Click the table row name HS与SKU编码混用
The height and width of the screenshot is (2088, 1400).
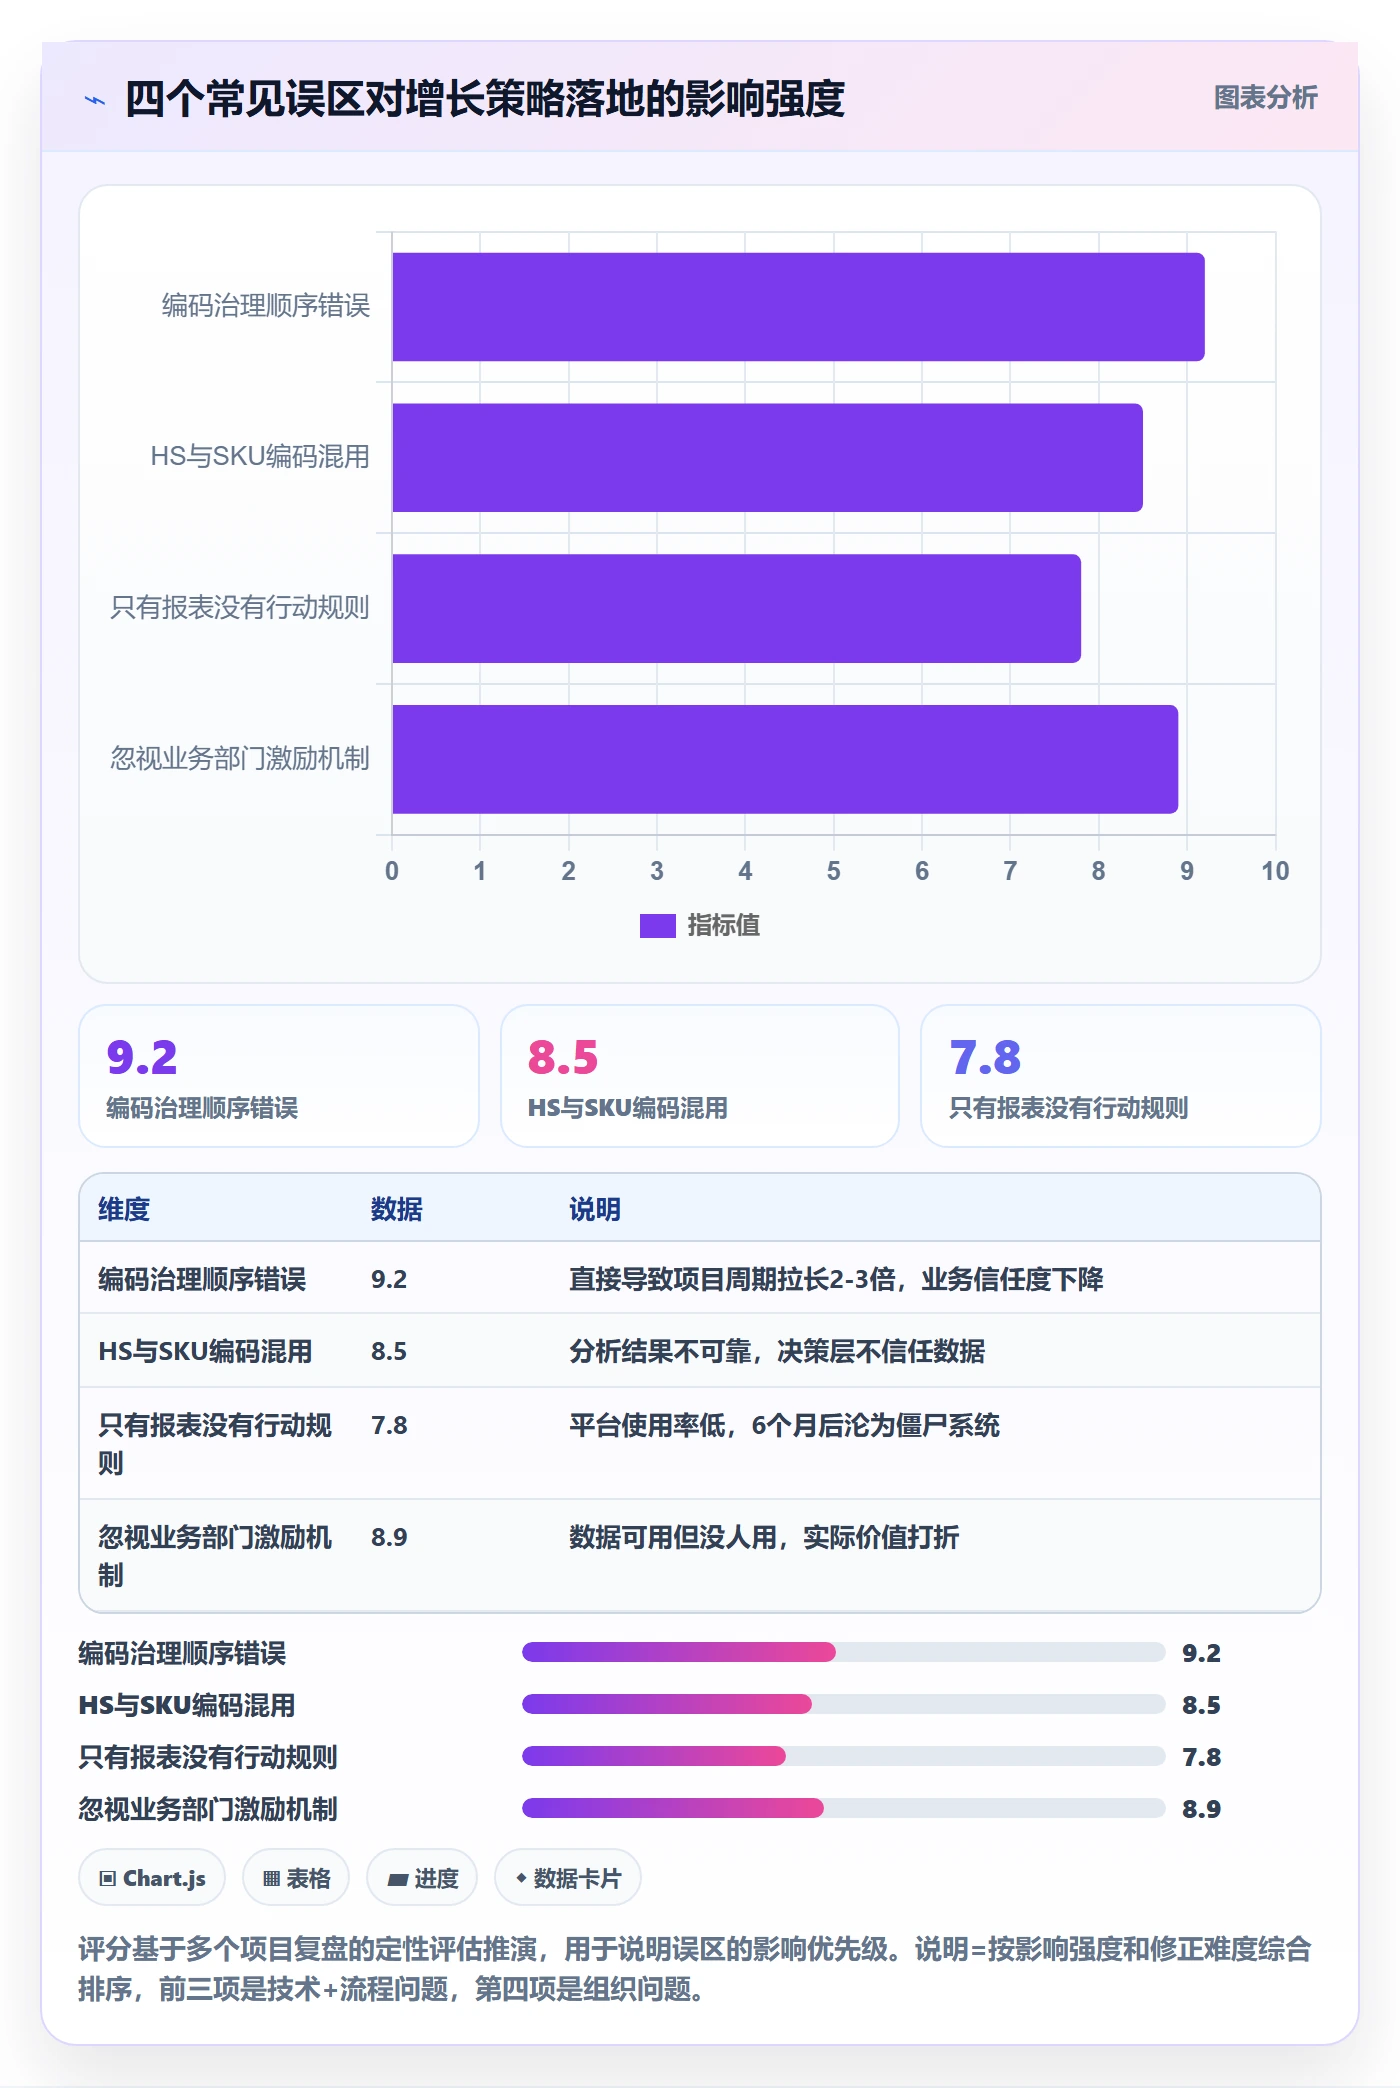pos(205,1352)
